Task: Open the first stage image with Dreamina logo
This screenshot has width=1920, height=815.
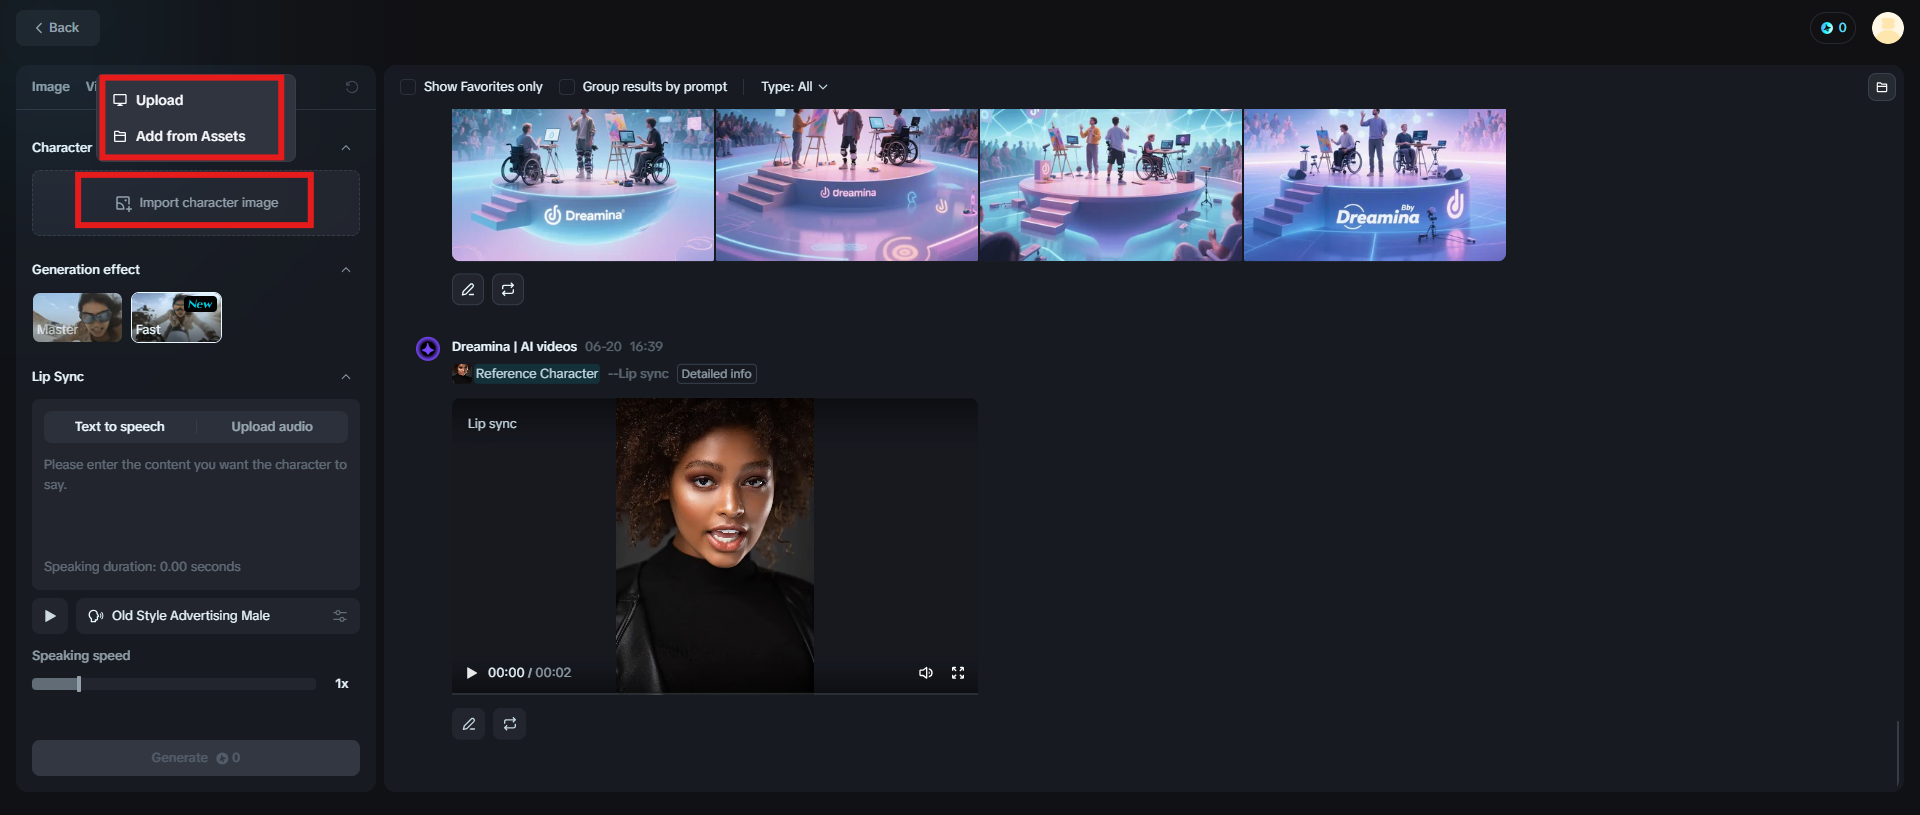Action: tap(583, 185)
